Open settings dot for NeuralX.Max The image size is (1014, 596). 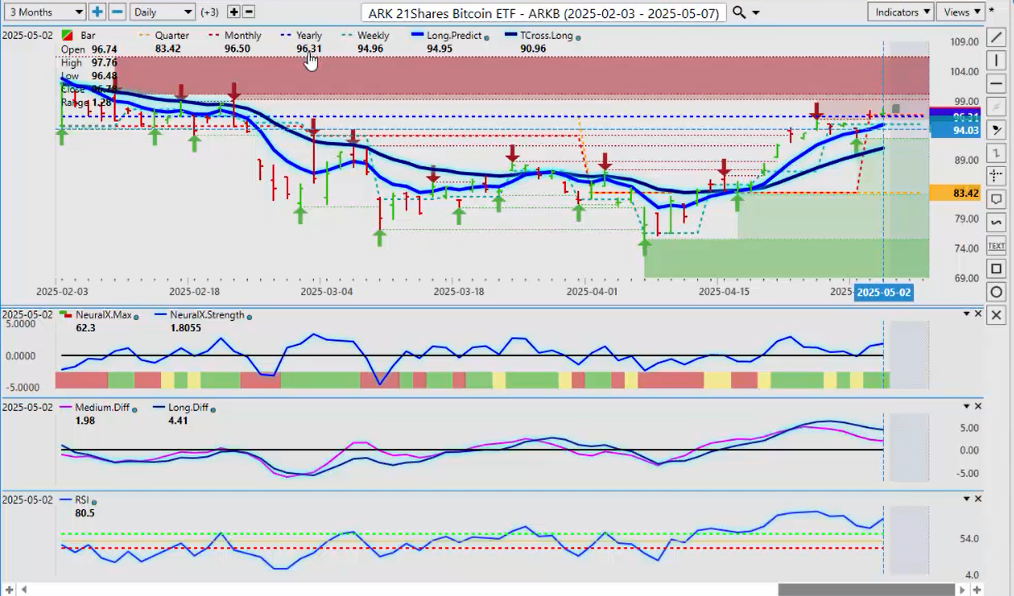pos(136,317)
